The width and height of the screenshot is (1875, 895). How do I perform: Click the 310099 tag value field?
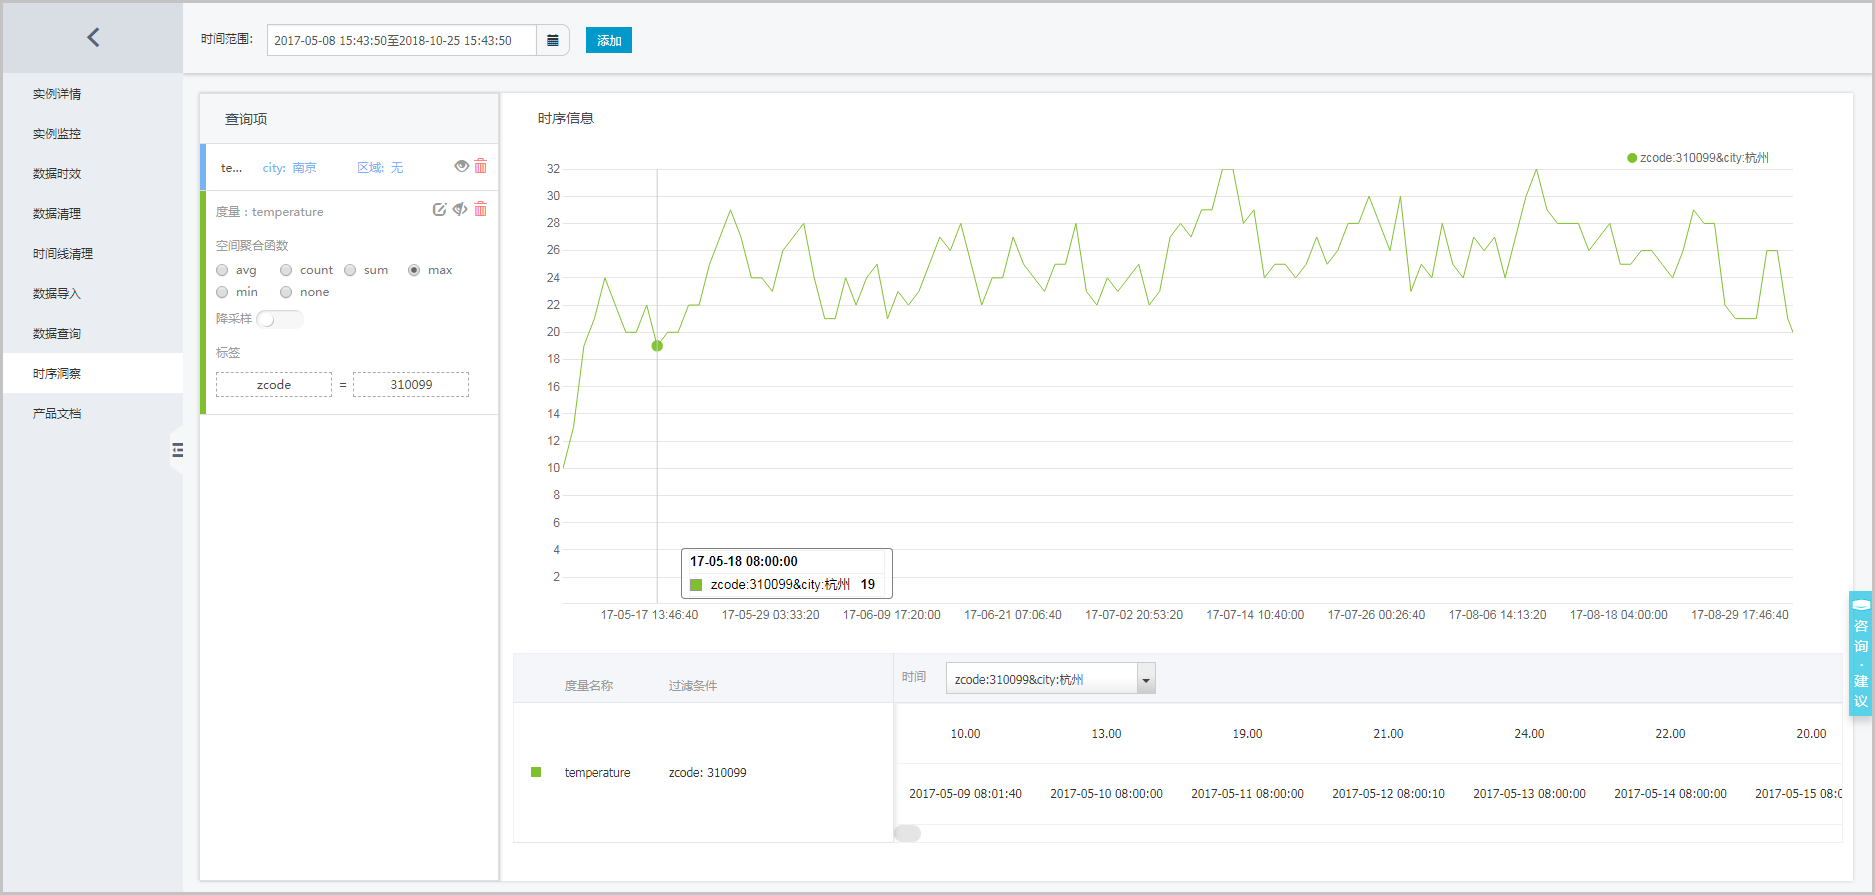click(411, 385)
